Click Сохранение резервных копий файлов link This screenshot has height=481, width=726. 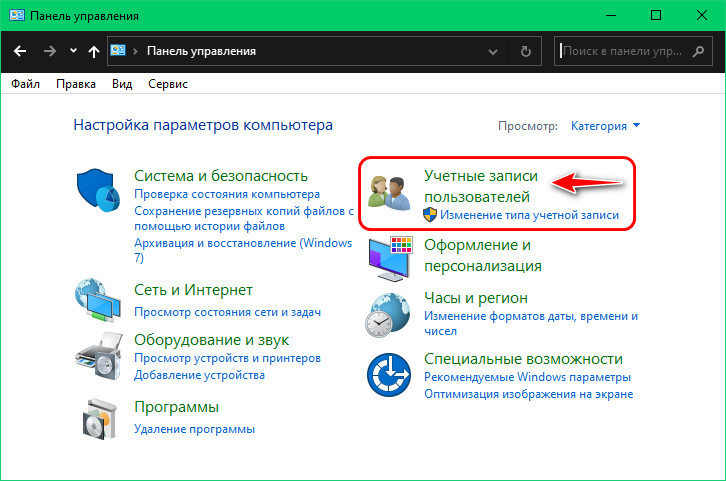click(244, 219)
